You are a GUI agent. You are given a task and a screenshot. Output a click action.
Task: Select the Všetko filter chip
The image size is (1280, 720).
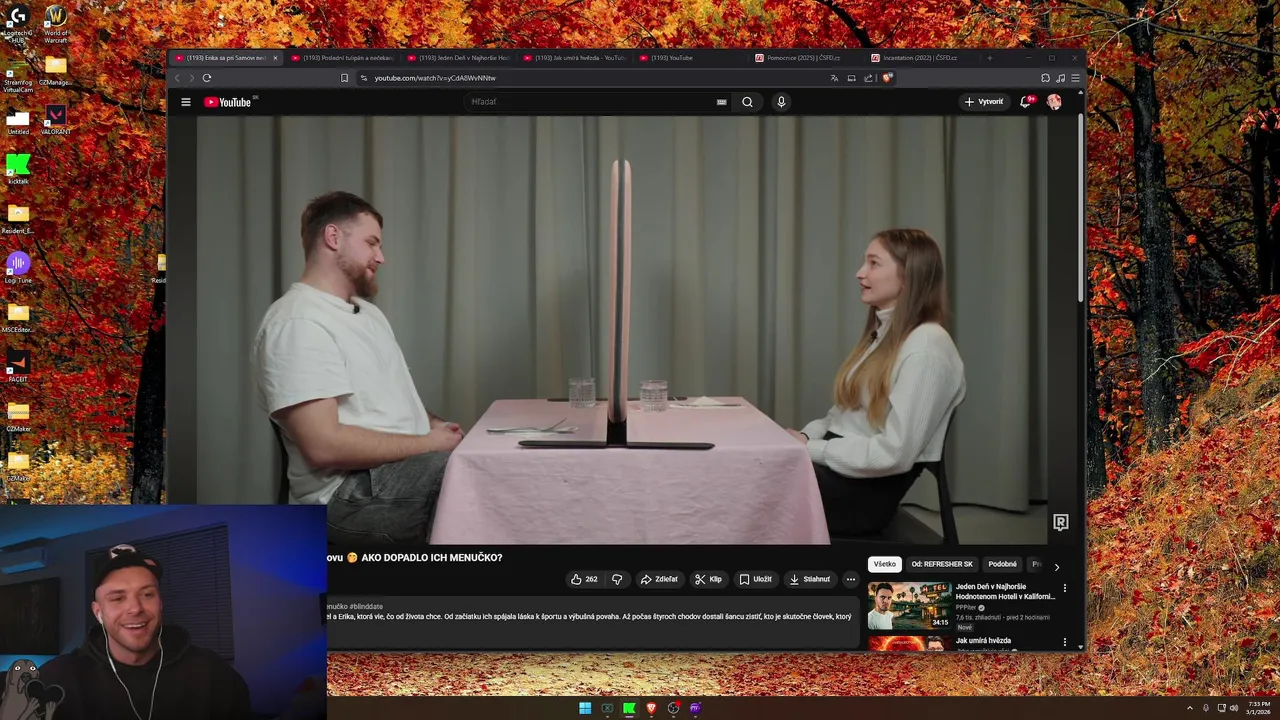(x=885, y=564)
